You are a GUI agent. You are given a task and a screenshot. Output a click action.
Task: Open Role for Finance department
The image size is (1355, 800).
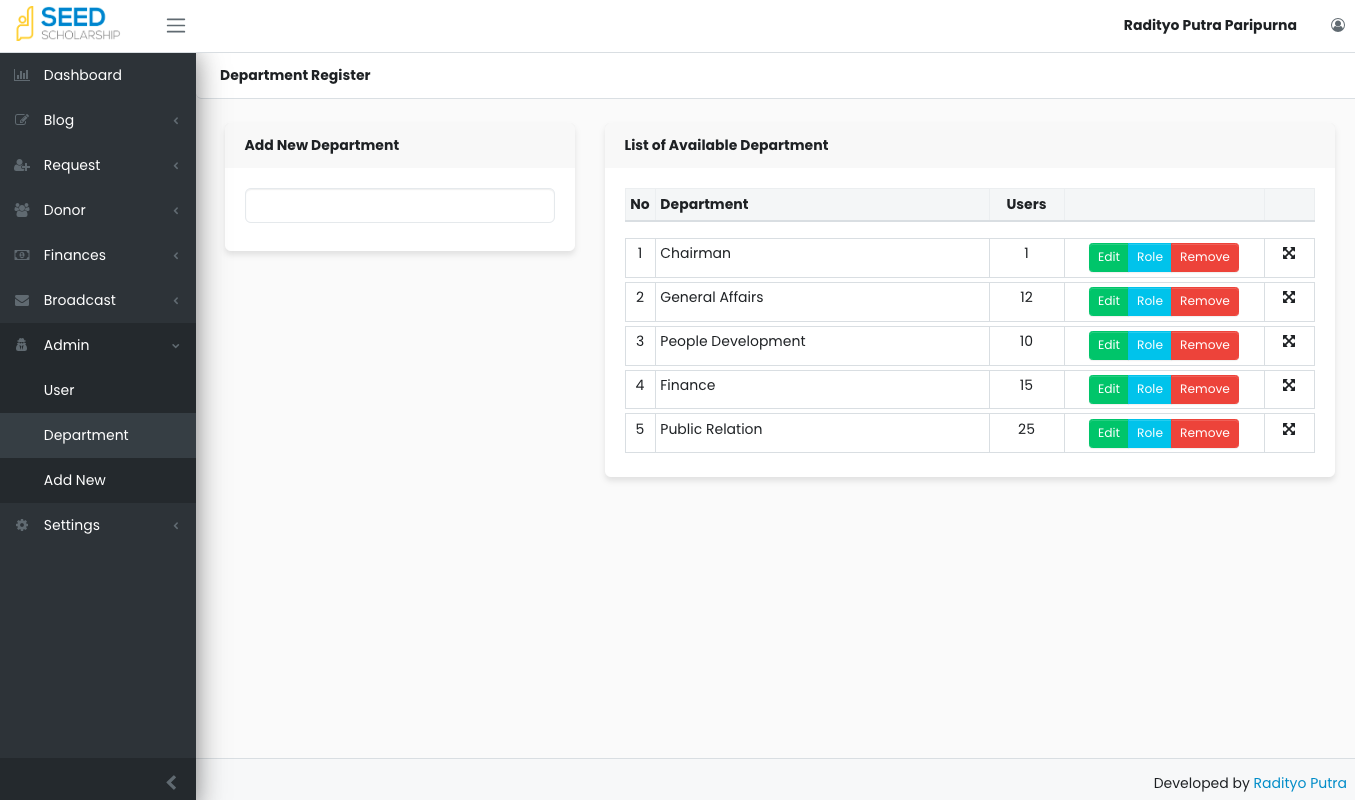click(1149, 389)
